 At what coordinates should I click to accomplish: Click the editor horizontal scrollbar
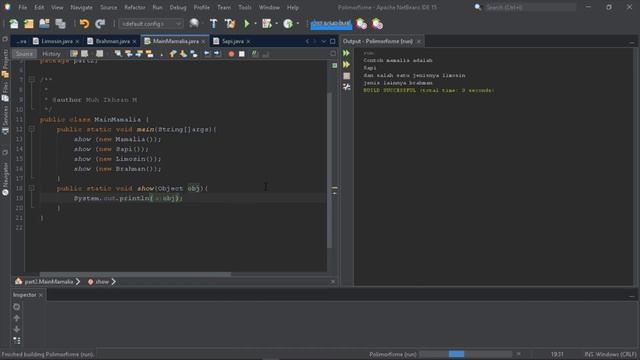click(135, 274)
